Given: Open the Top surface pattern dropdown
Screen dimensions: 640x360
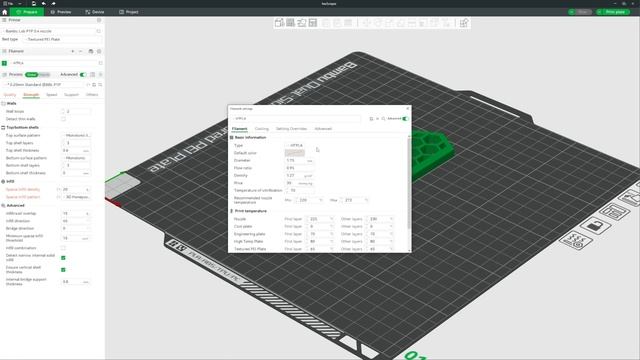Looking at the screenshot, I should pyautogui.click(x=77, y=136).
